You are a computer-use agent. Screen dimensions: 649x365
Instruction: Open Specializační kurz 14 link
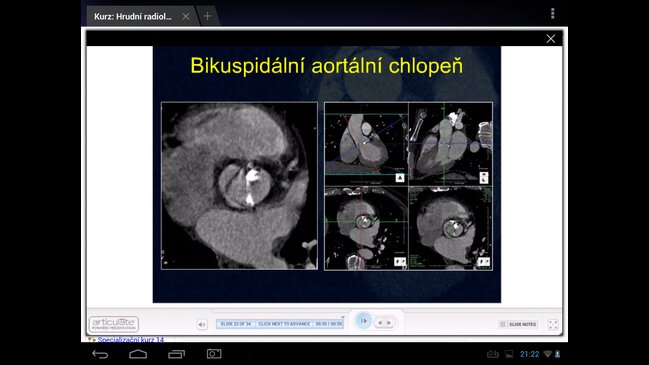point(131,339)
